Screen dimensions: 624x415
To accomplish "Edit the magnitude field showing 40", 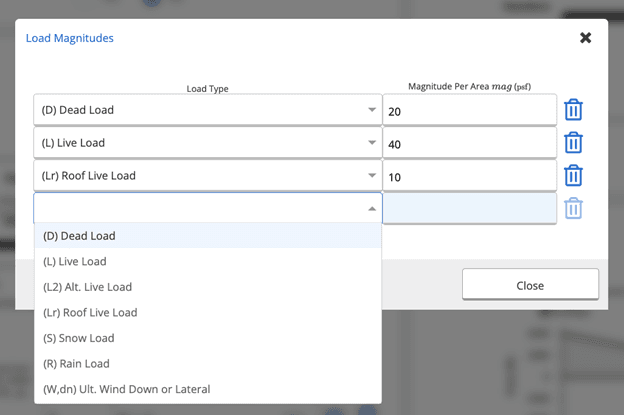I will point(470,143).
